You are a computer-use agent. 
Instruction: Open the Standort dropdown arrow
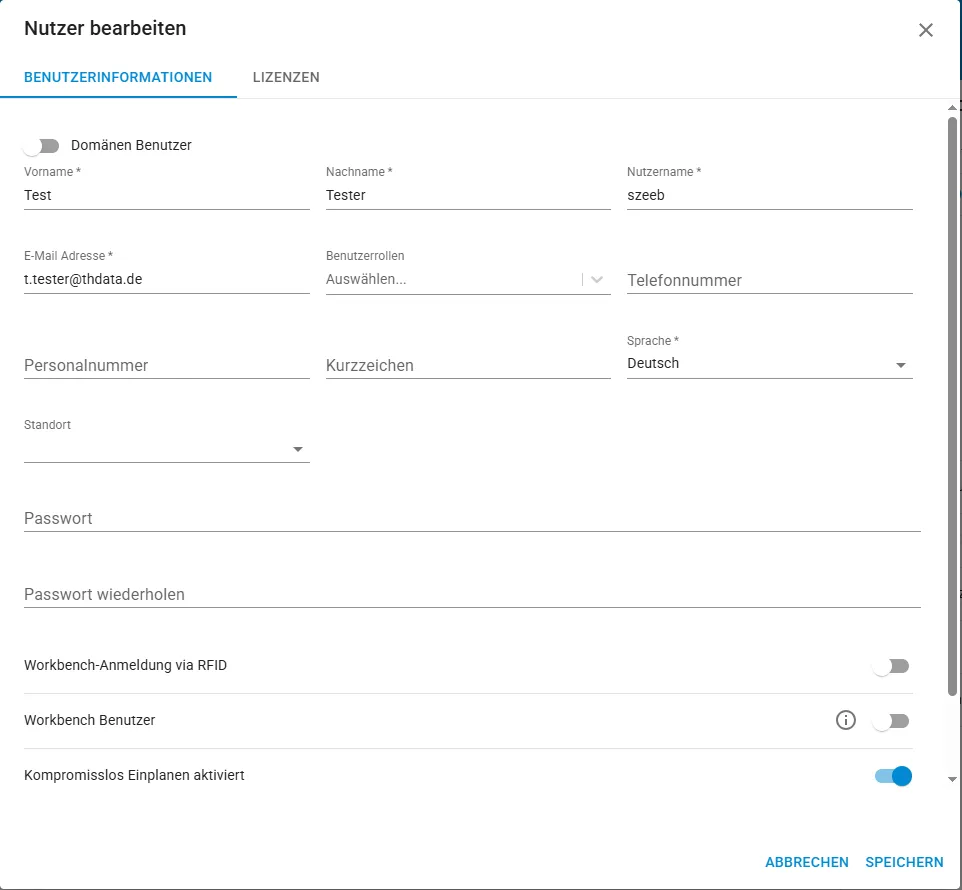(298, 449)
